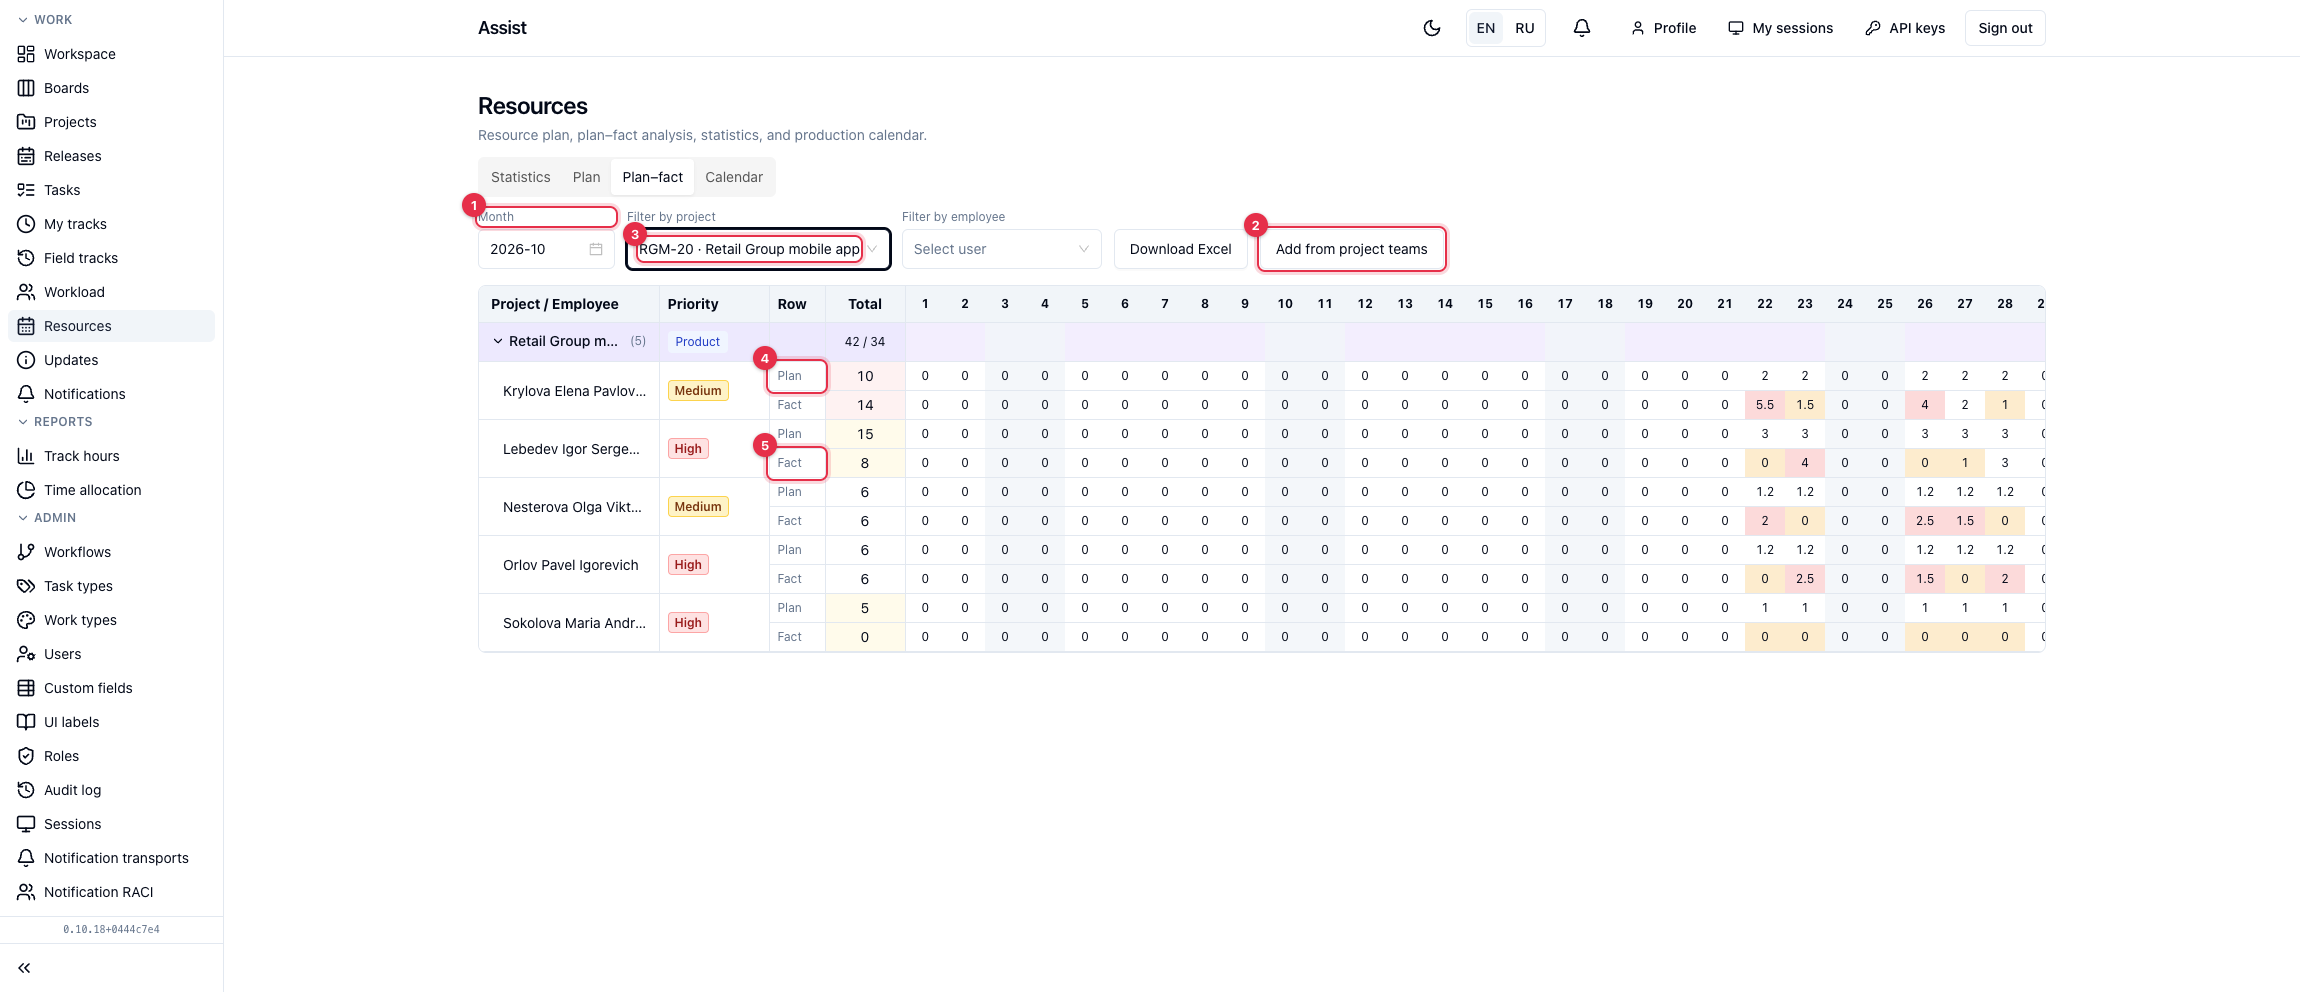
Task: Toggle dark mode moon icon
Action: pyautogui.click(x=1432, y=28)
